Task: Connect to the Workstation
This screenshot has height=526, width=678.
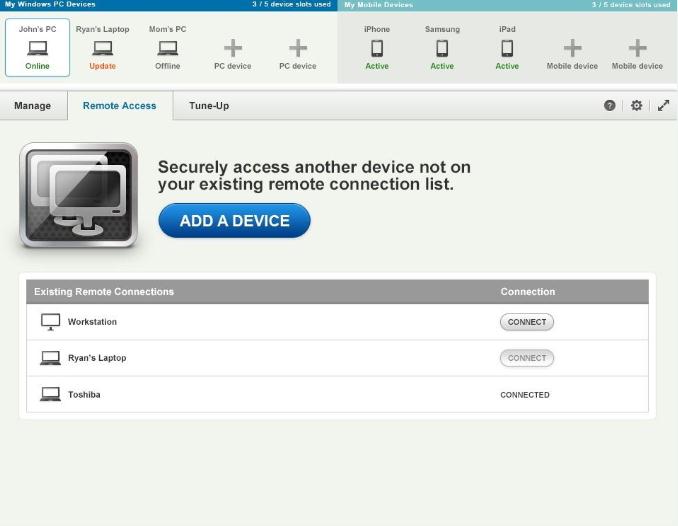Action: 526,322
